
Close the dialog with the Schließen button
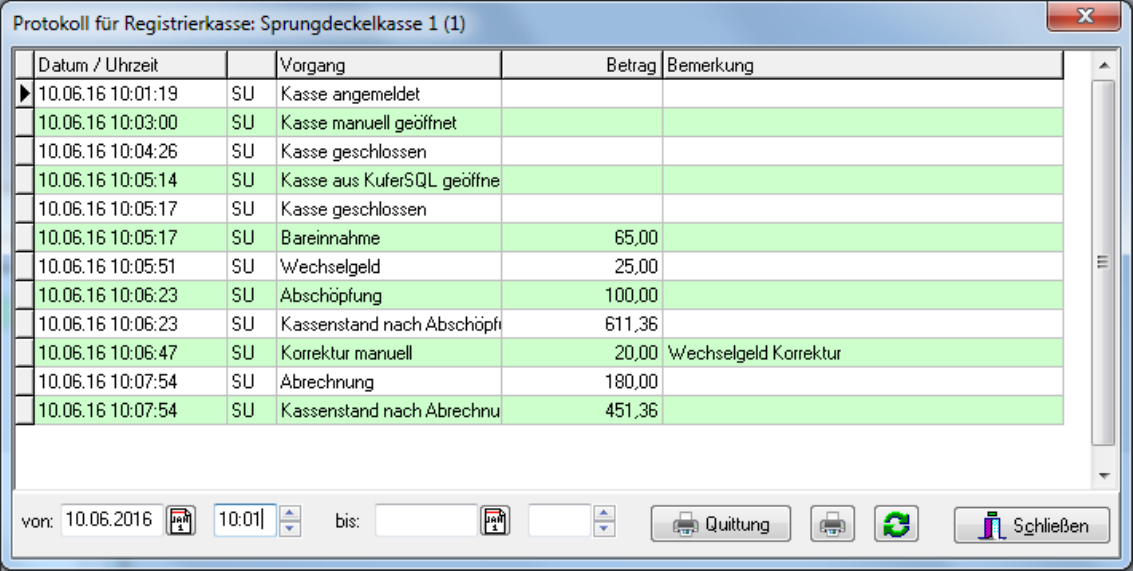(1032, 525)
